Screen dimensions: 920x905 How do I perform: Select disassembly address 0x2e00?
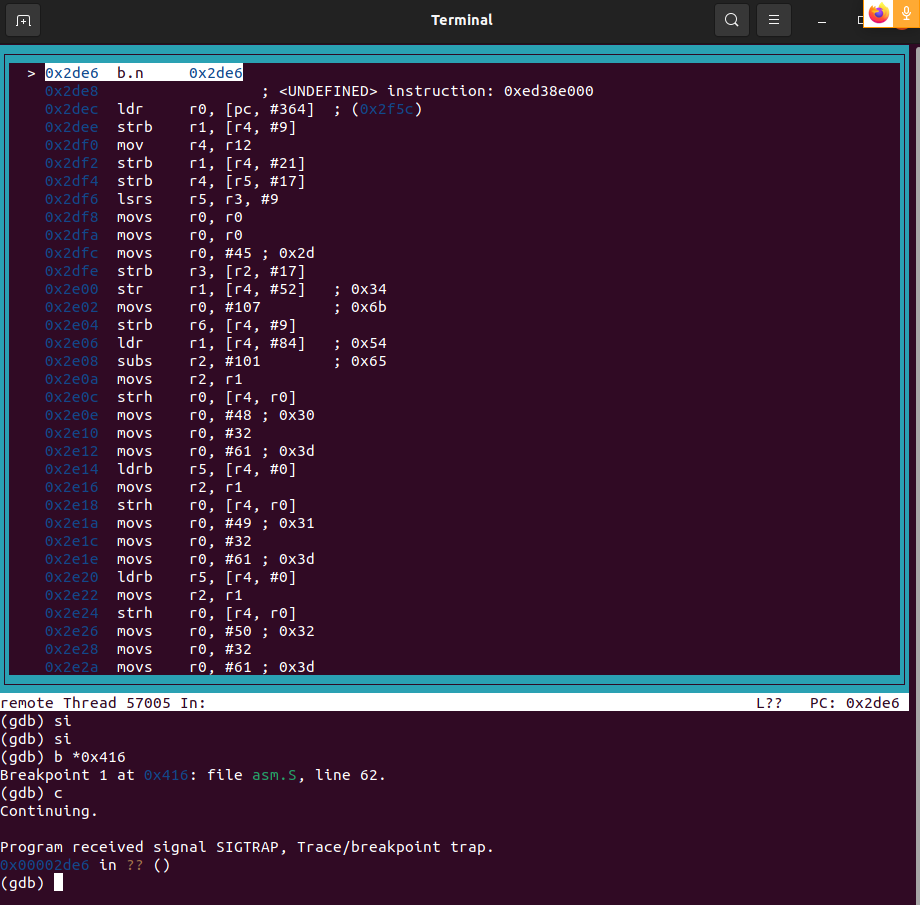point(71,289)
